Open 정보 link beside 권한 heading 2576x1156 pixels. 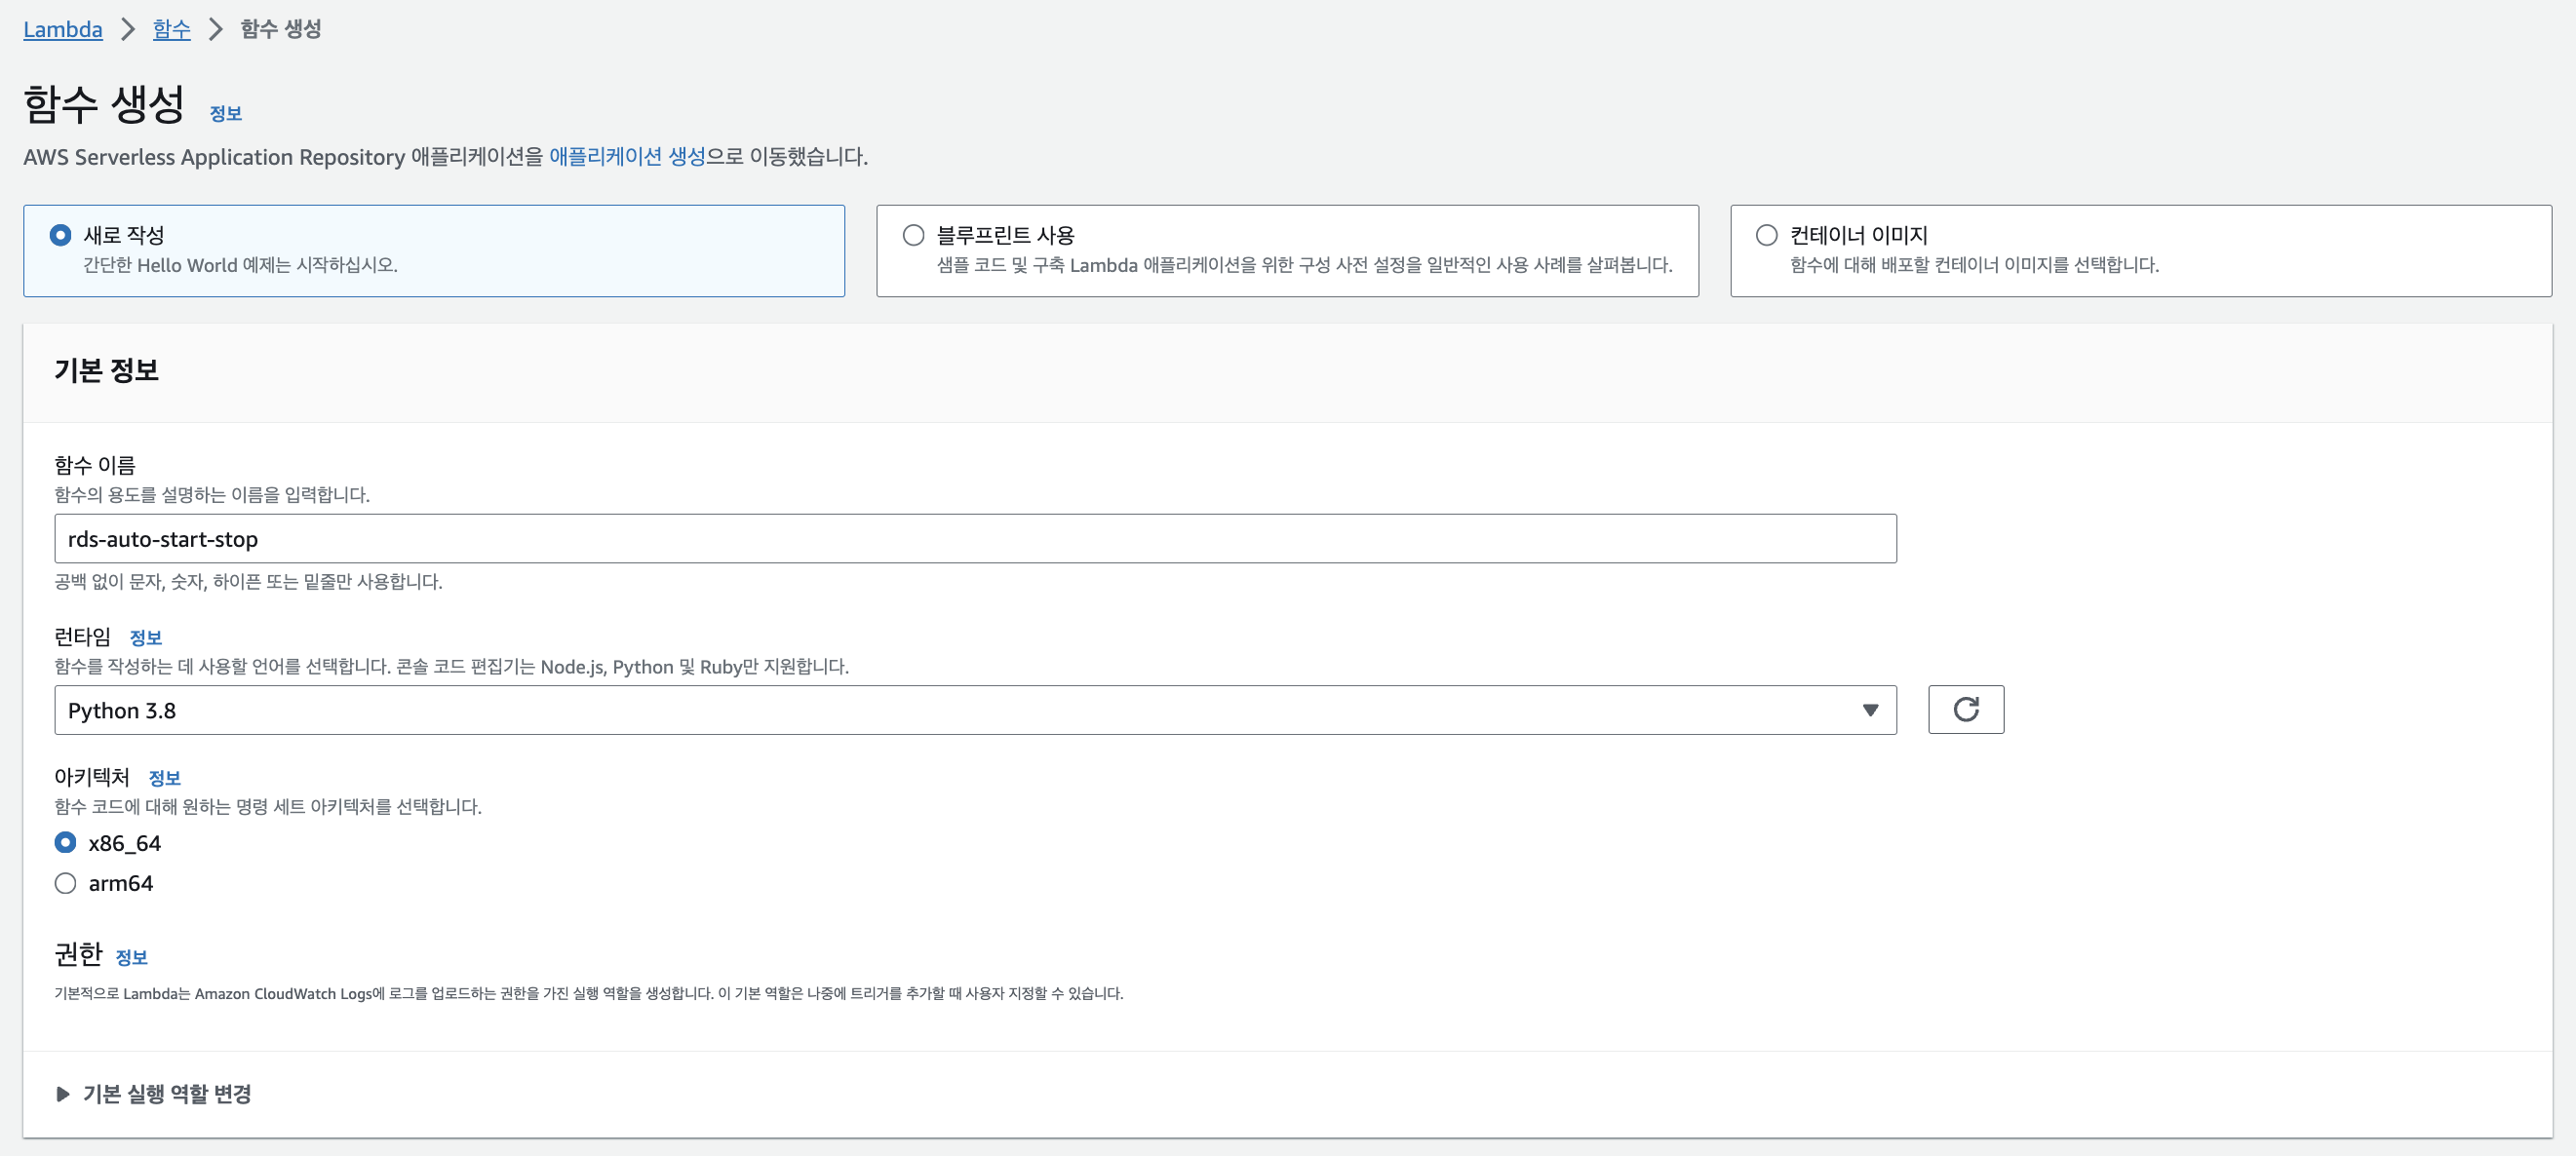click(131, 957)
